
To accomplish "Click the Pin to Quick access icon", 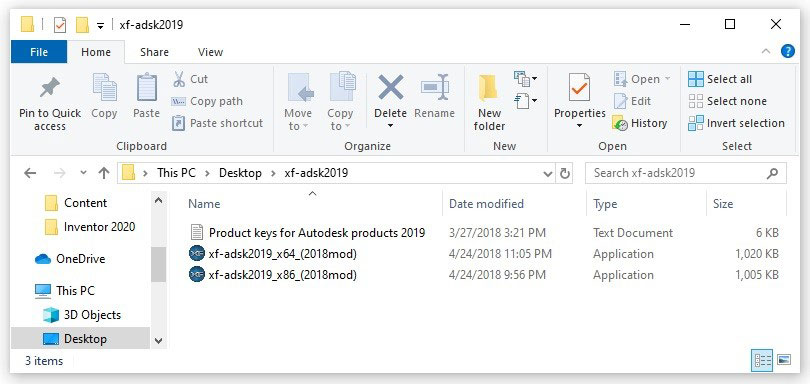I will point(50,88).
